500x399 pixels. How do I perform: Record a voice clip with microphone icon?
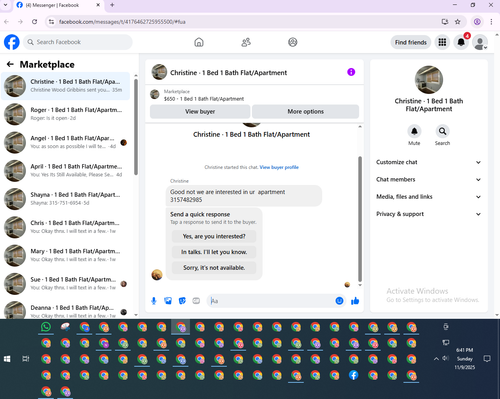tap(154, 301)
